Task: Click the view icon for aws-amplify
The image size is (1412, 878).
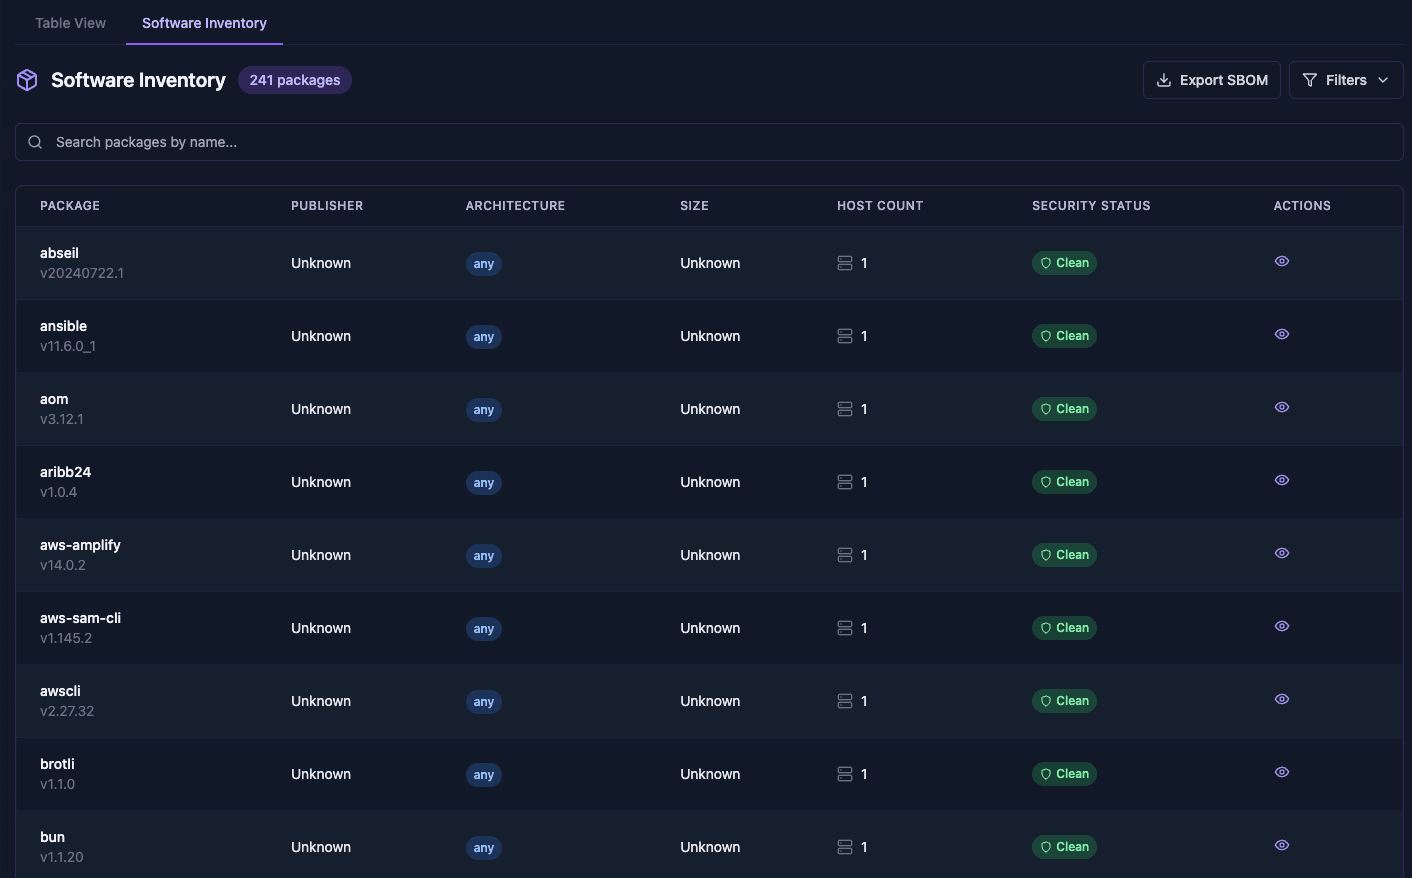Action: pos(1281,554)
